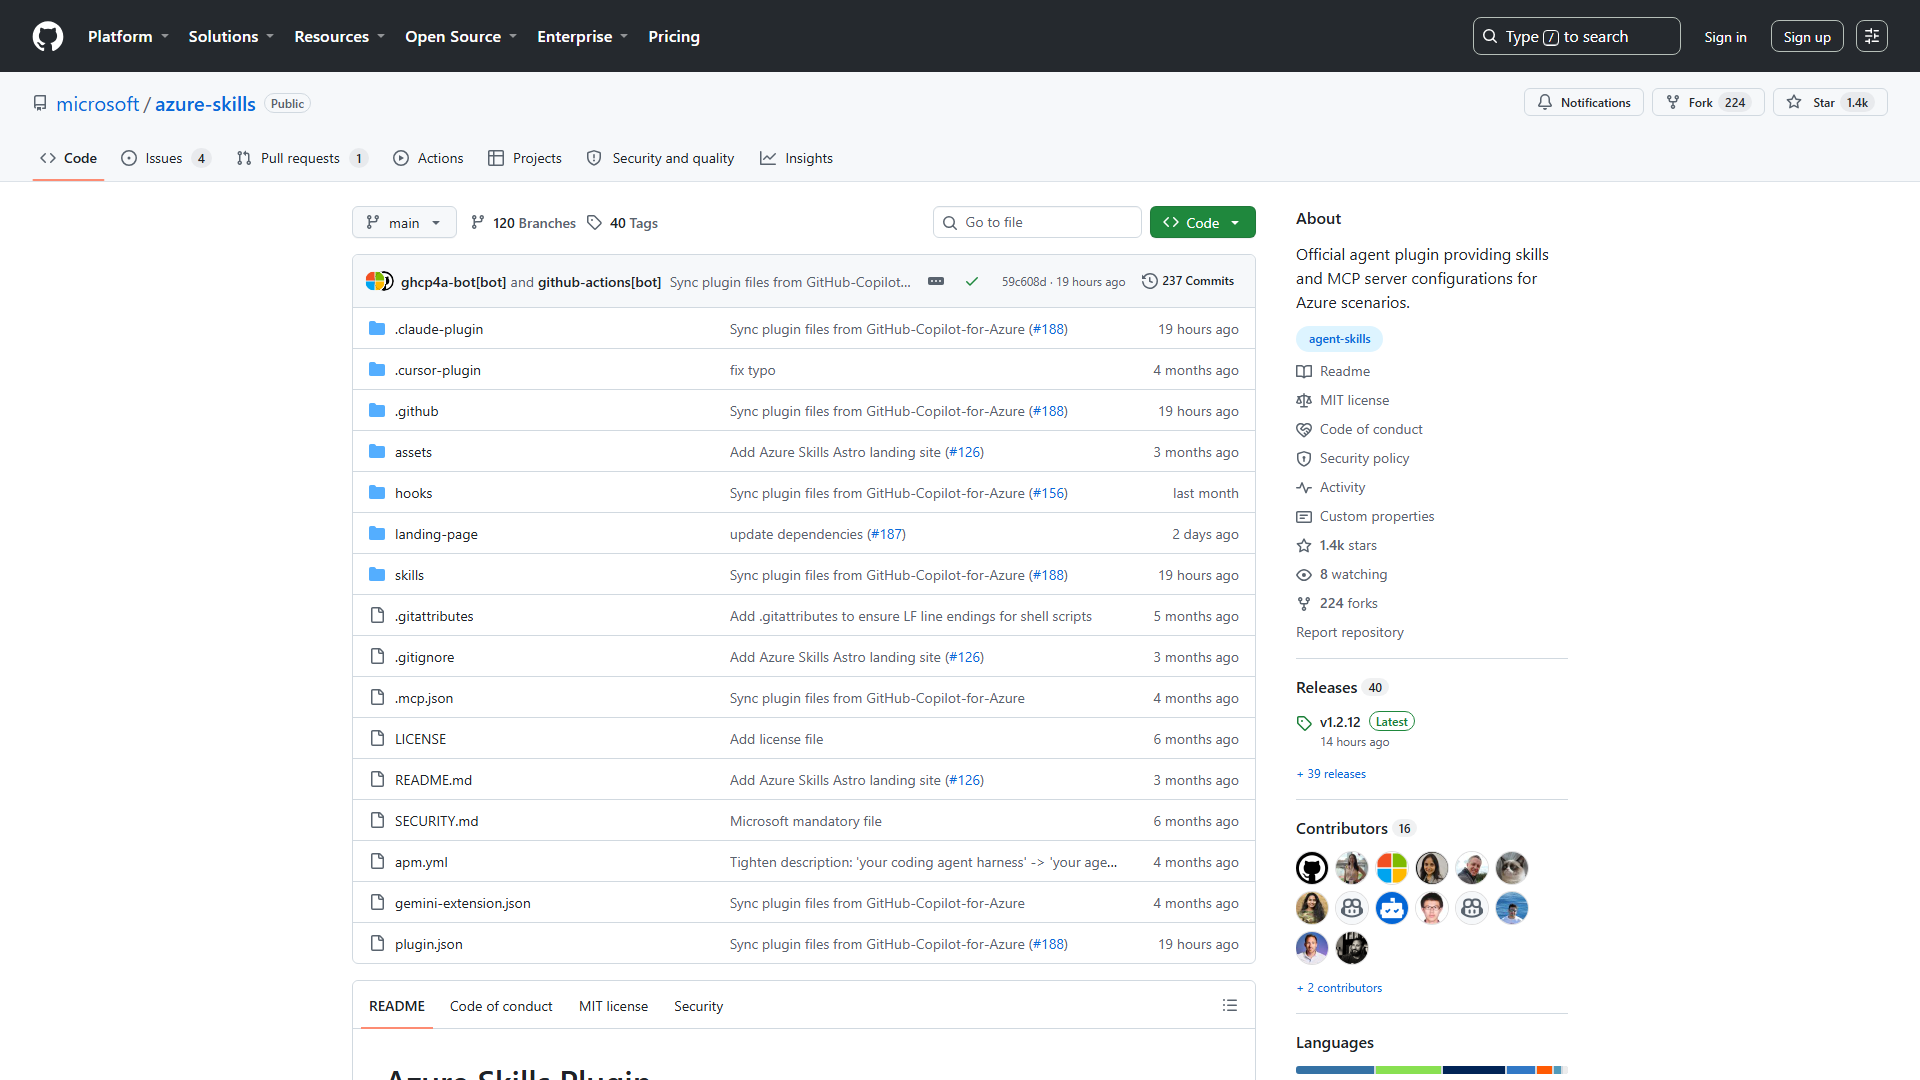This screenshot has height=1080, width=1920.
Task: Click the Sign up button
Action: tap(1807, 36)
